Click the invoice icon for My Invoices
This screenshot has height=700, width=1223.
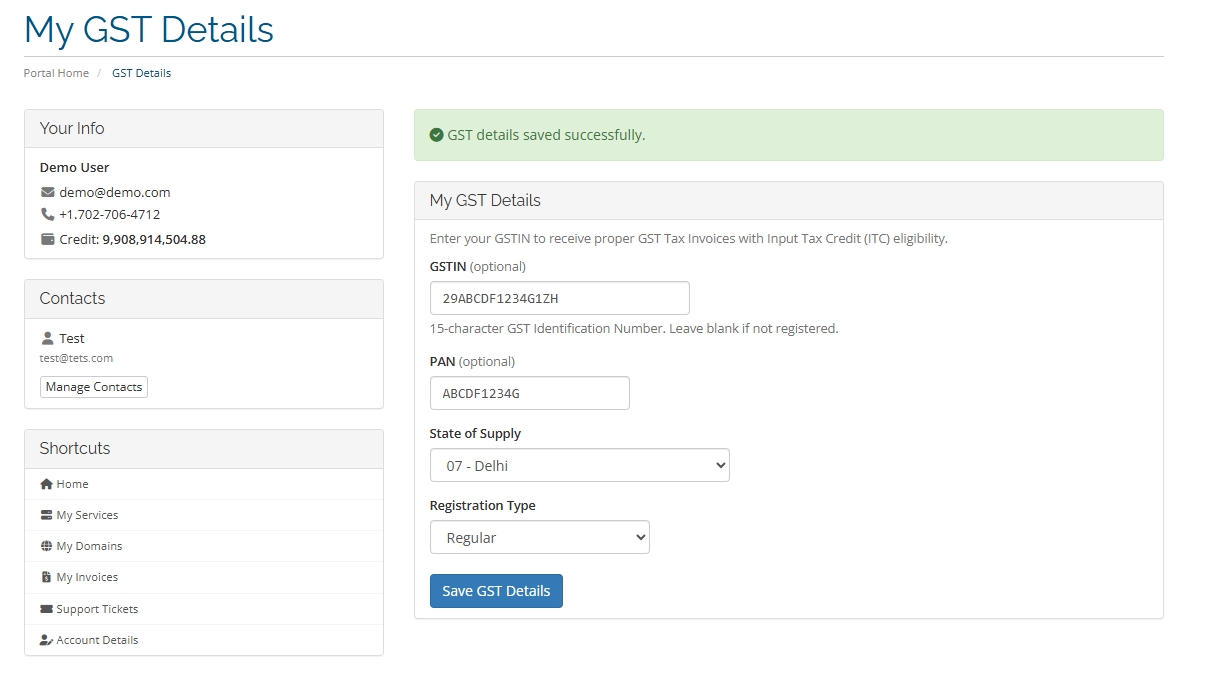46,577
